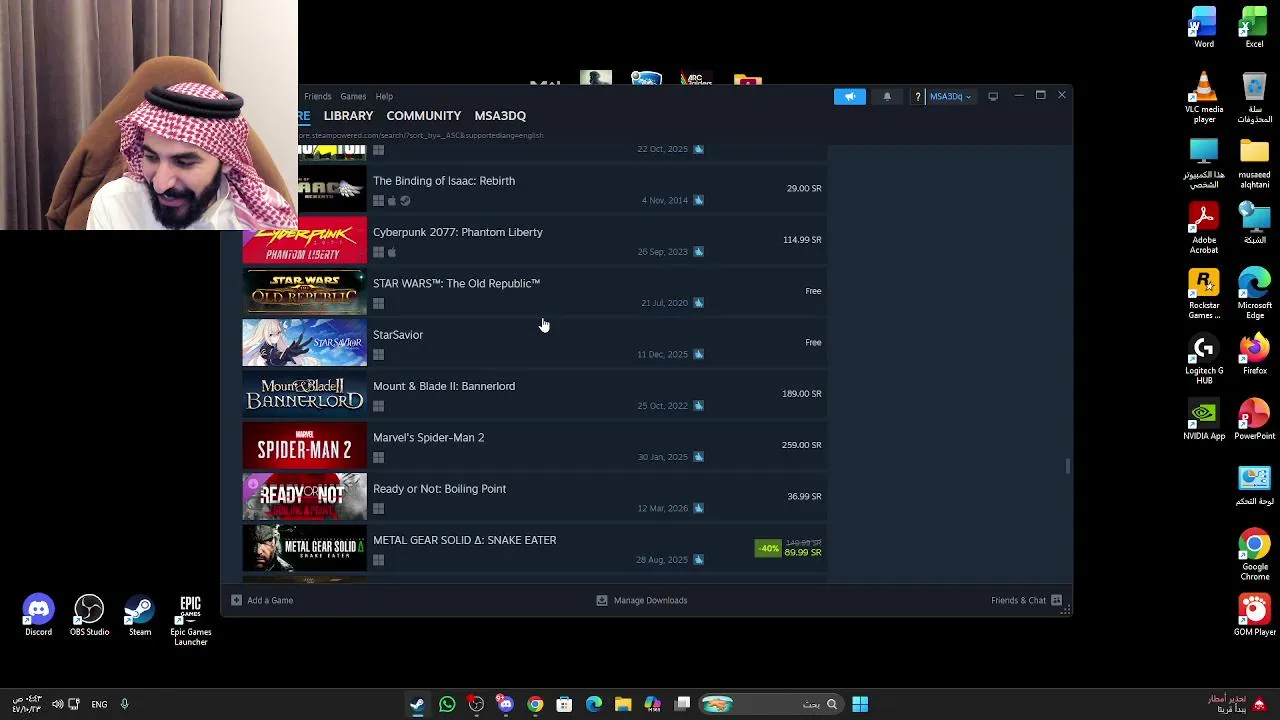Screen dimensions: 1280x720
Task: Open the Games menu in Steam
Action: tap(353, 96)
